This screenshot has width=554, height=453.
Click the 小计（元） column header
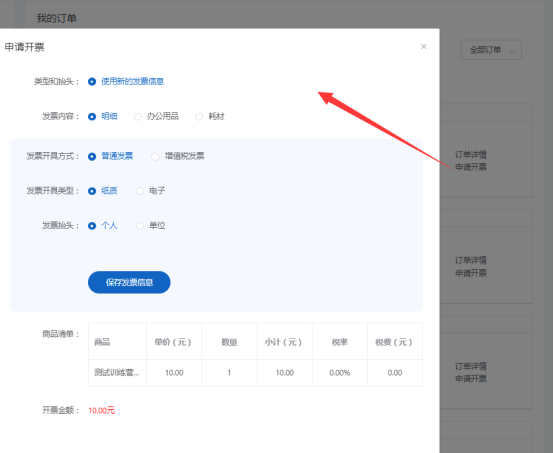click(284, 342)
